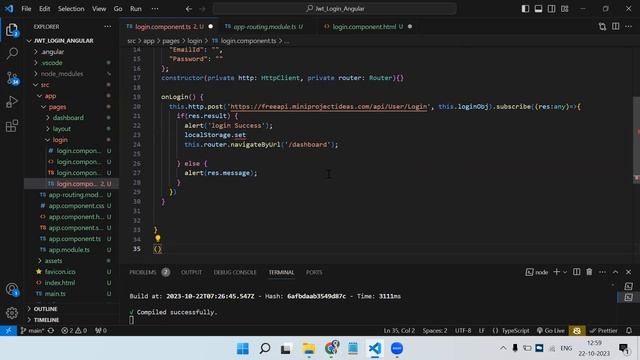The width and height of the screenshot is (640, 360).
Task: Open the Manage gear icon
Action: pyautogui.click(x=12, y=313)
